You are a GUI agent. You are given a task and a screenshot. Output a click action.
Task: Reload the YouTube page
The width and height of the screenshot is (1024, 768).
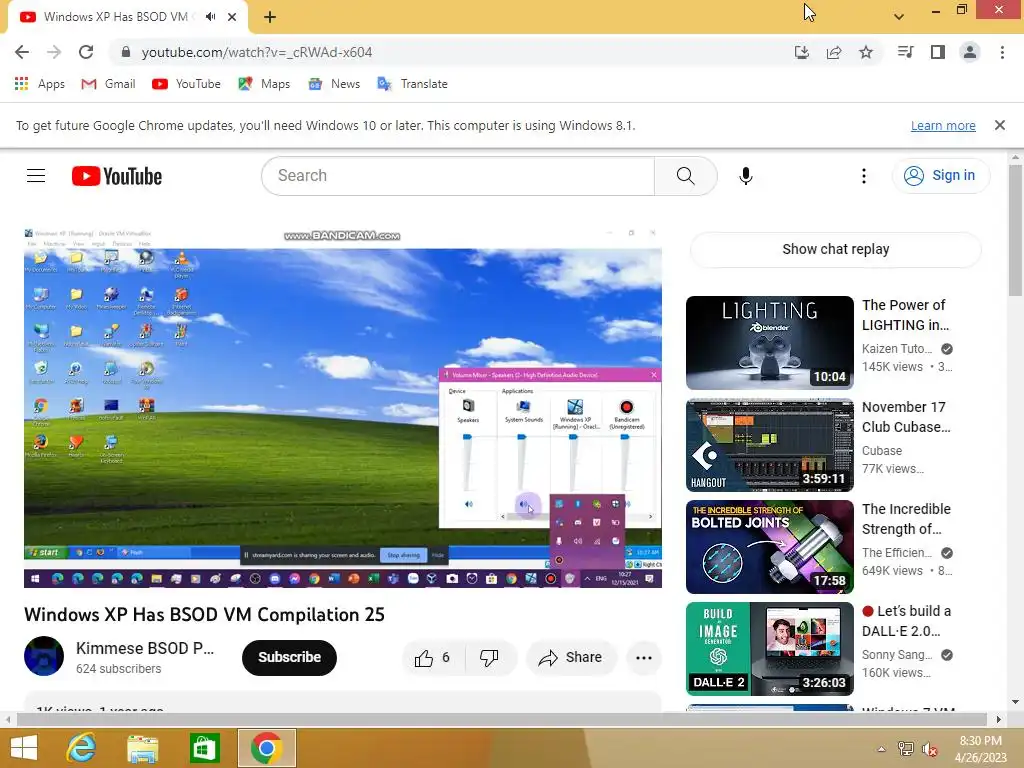click(x=86, y=52)
